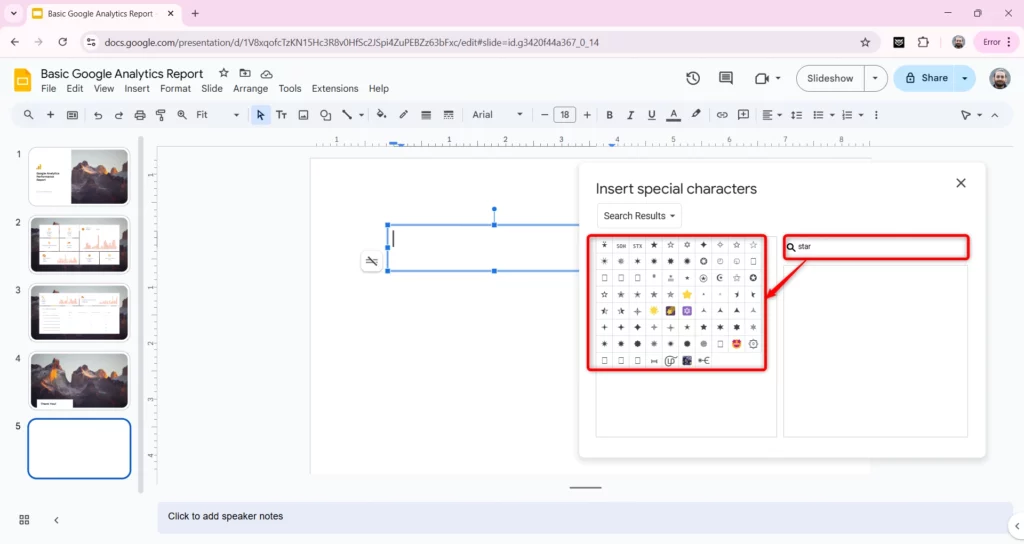Image resolution: width=1024 pixels, height=544 pixels.
Task: Open the border color pencil
Action: 404,115
